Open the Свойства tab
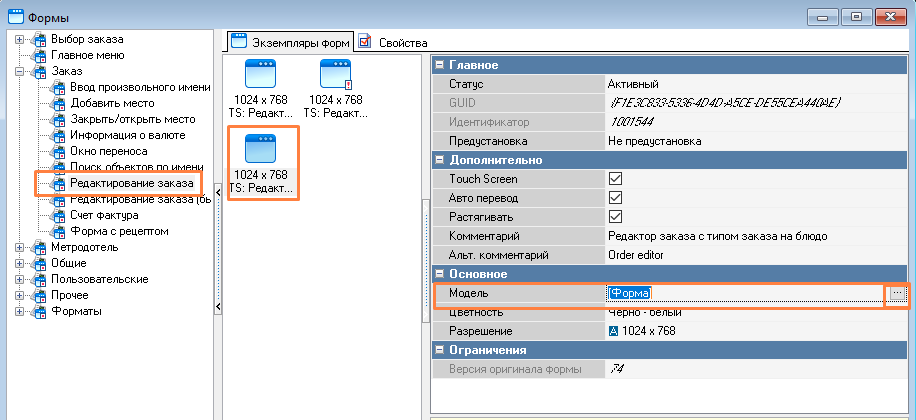Viewport: 916px width, 420px height. click(402, 42)
